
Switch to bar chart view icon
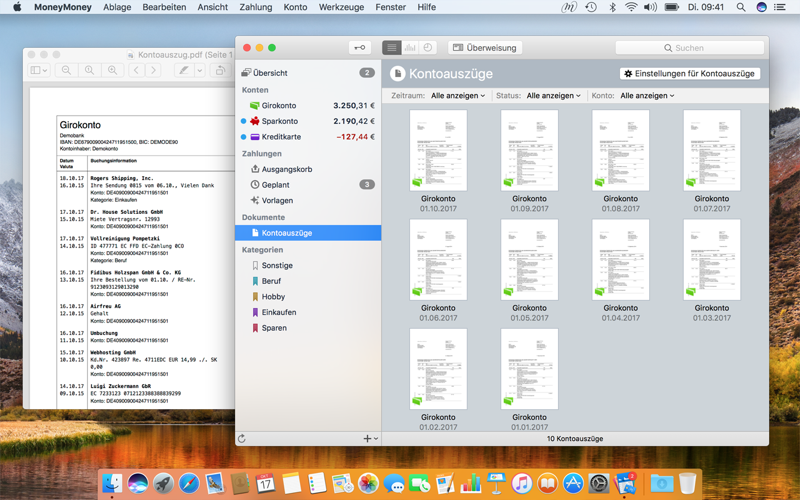tap(410, 47)
